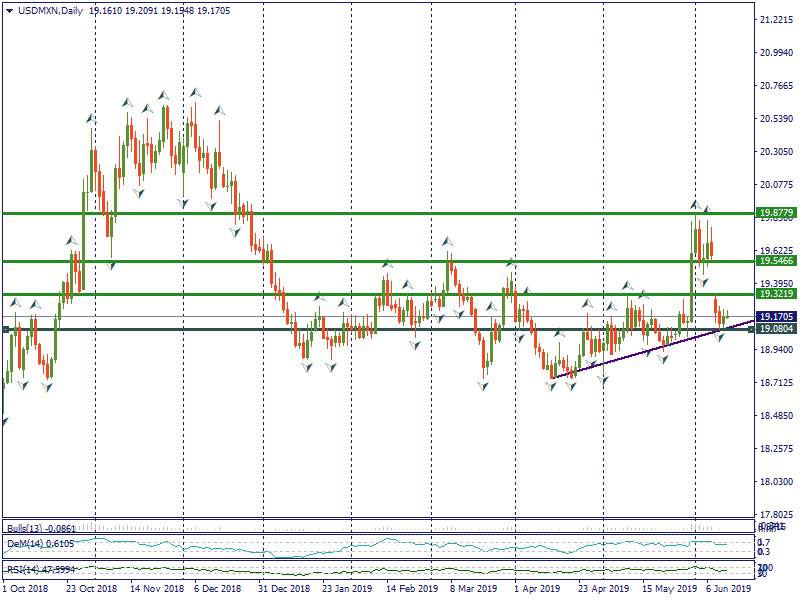Click the 14 Nov 2018 date marker
This screenshot has width=800, height=600.
click(158, 590)
